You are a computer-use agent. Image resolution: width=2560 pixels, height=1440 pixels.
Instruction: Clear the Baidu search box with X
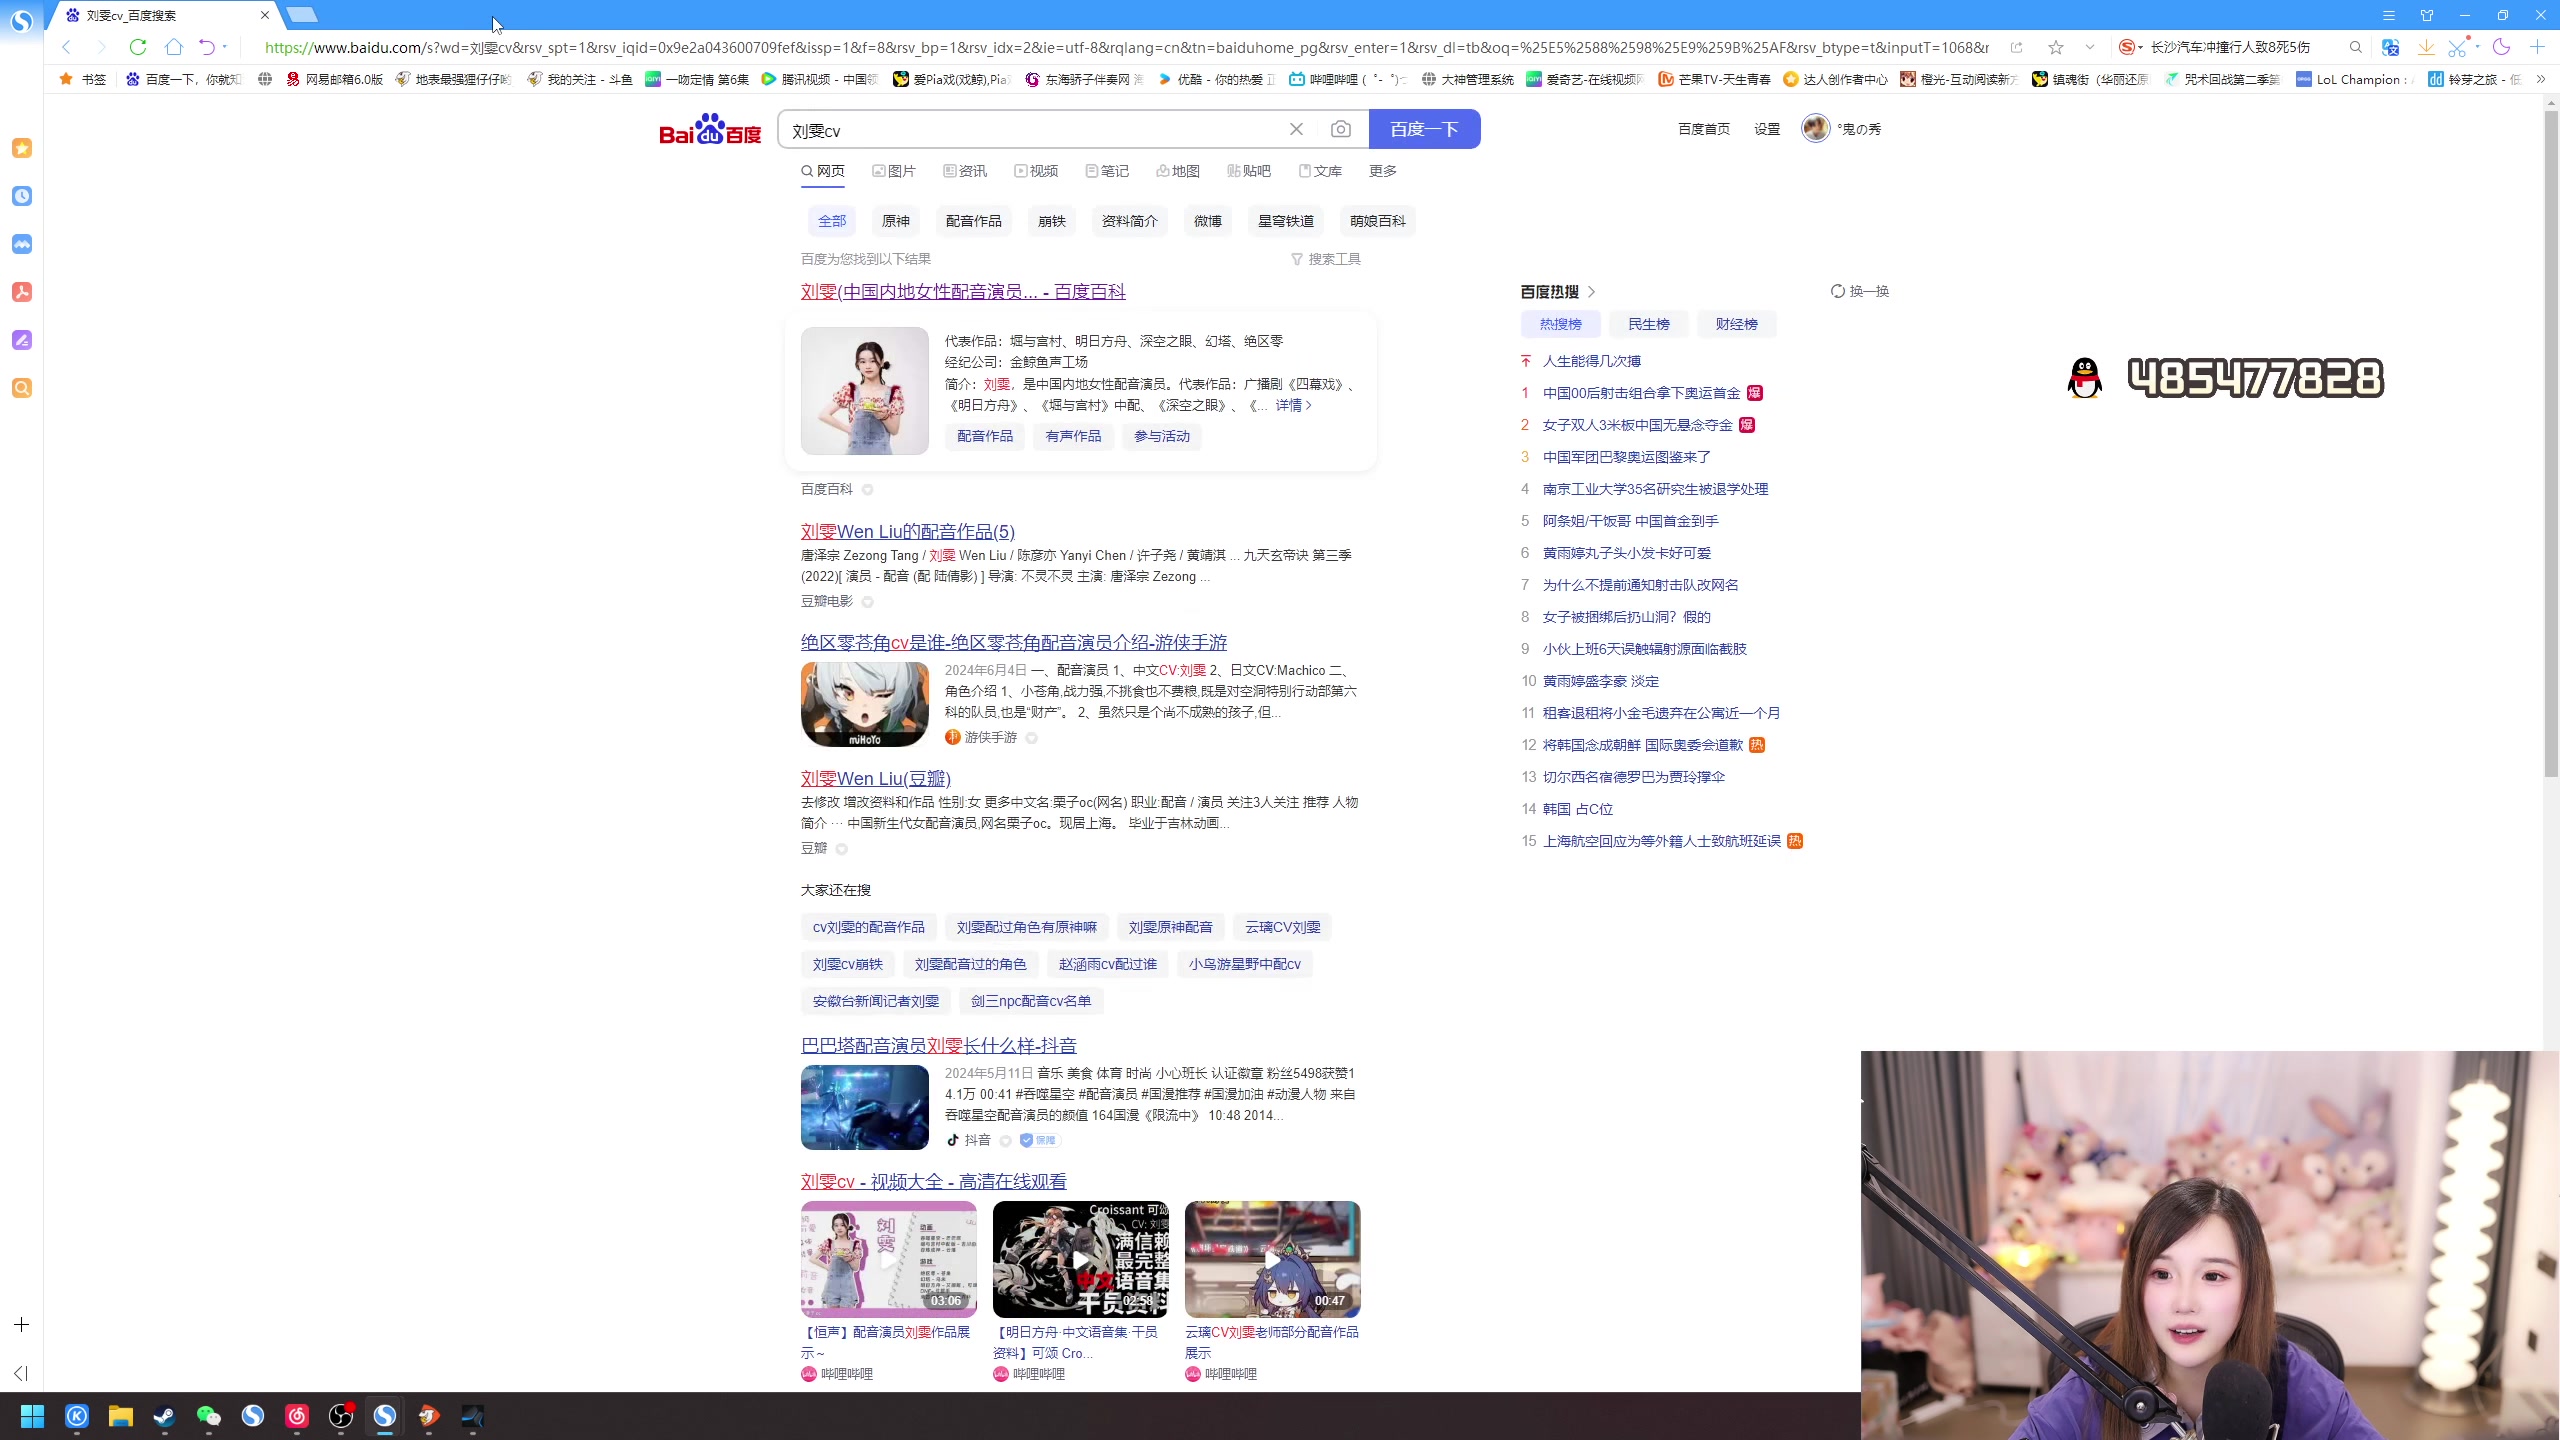[1296, 129]
